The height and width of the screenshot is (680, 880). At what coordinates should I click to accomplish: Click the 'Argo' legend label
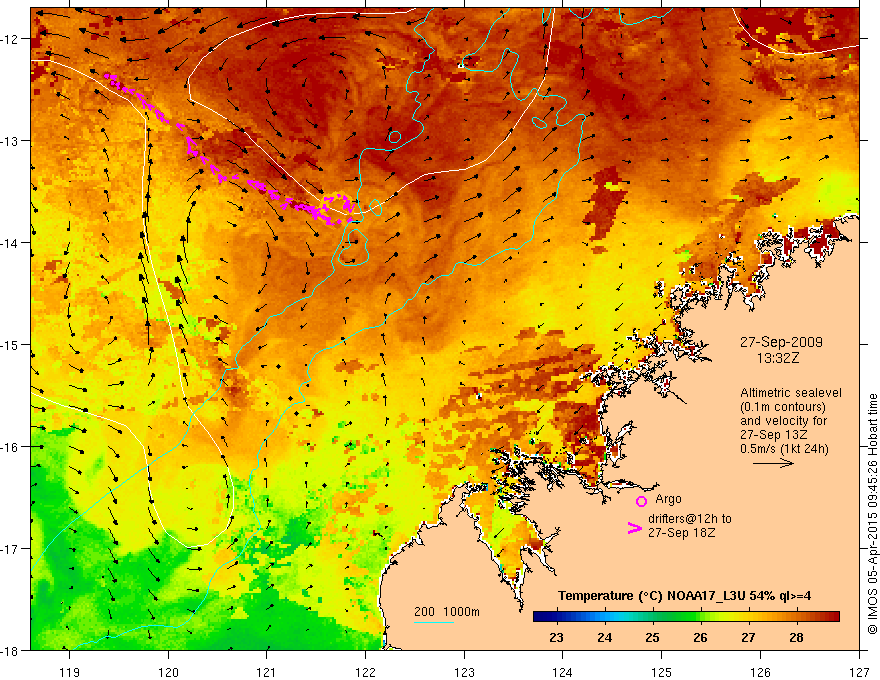[668, 499]
